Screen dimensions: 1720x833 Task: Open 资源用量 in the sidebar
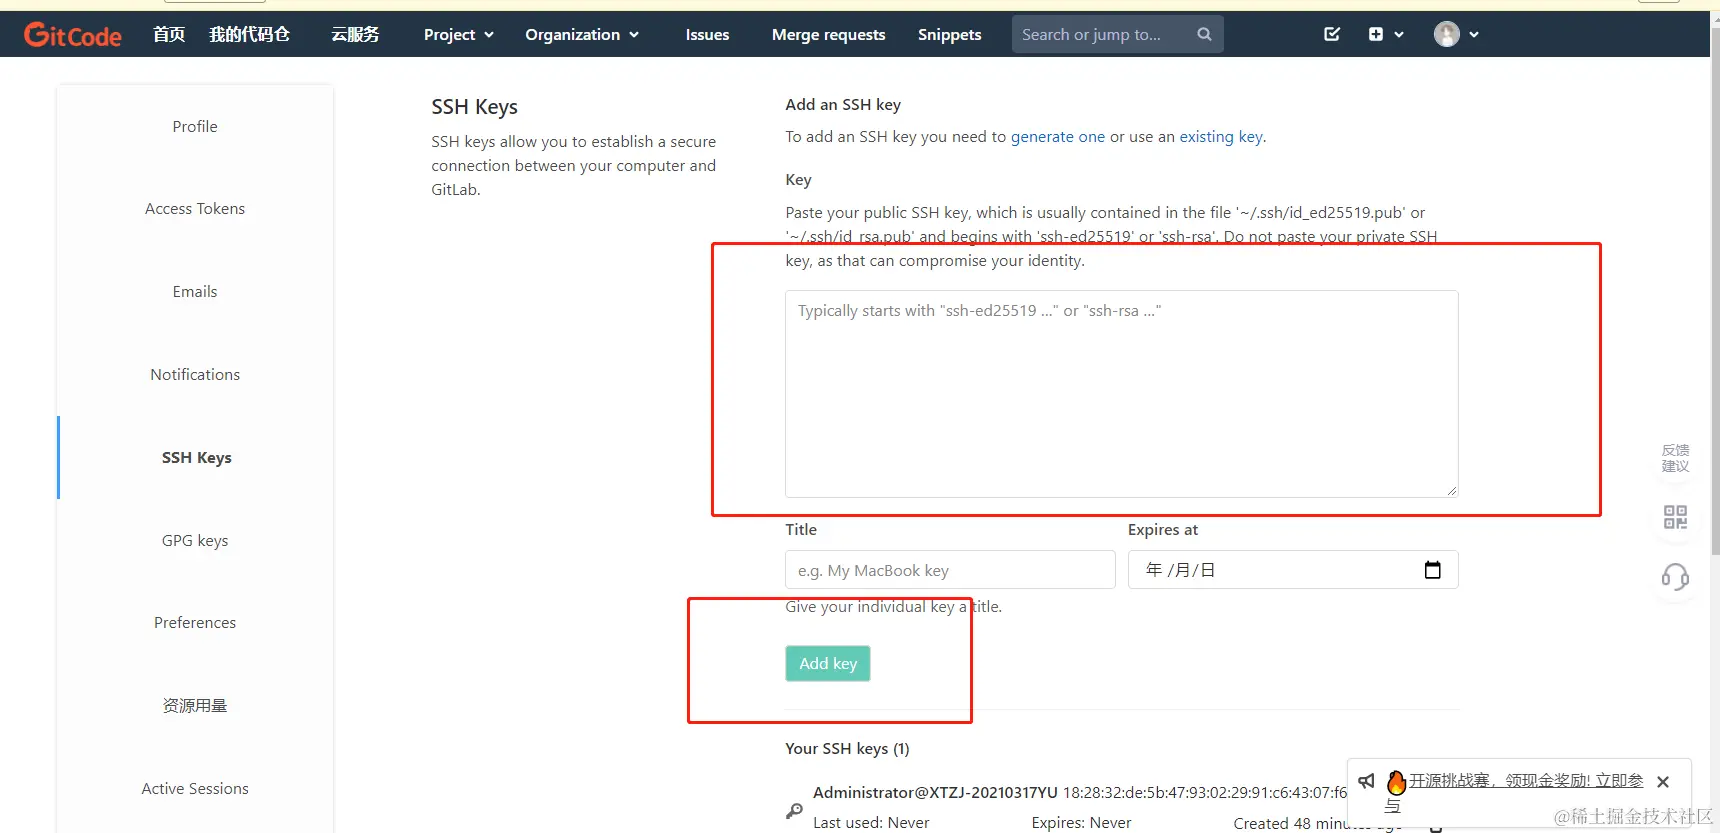click(195, 706)
